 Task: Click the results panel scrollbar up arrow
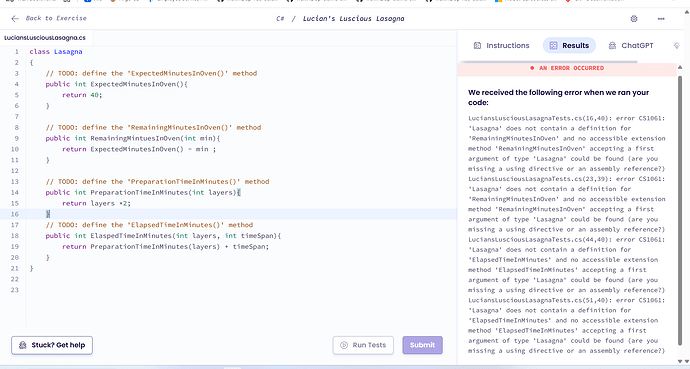[x=680, y=67]
